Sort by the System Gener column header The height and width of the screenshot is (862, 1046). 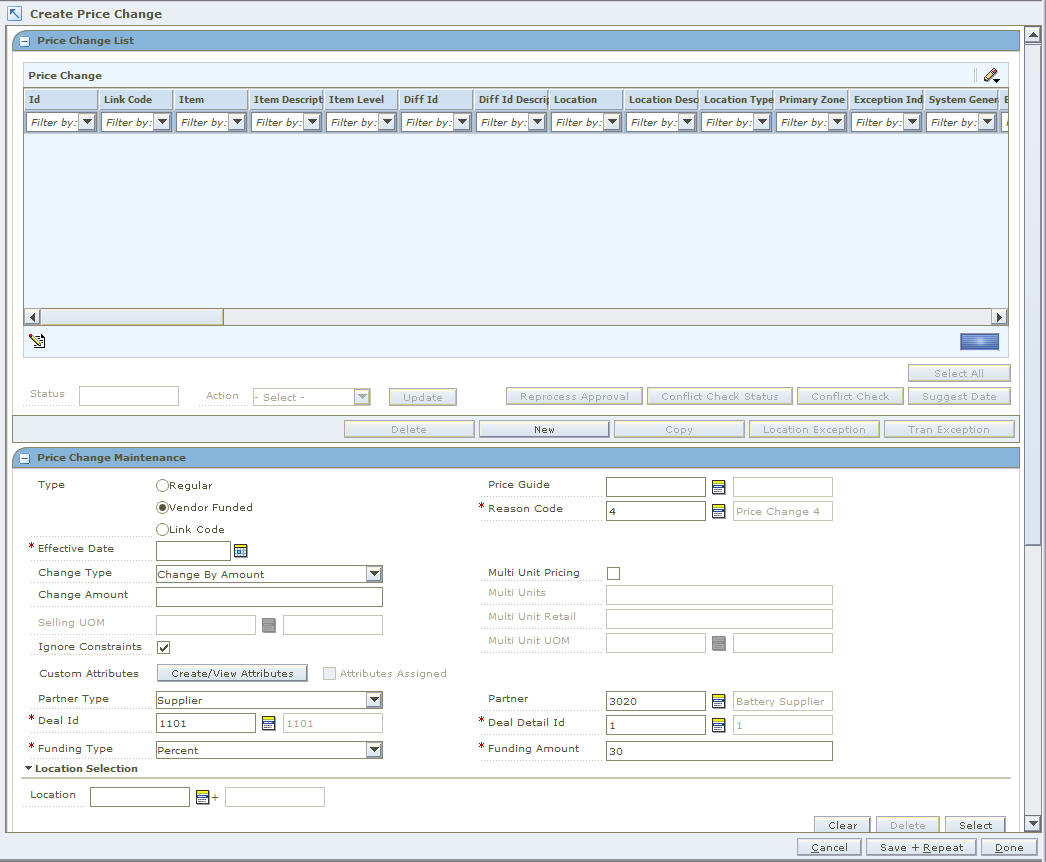click(x=961, y=99)
